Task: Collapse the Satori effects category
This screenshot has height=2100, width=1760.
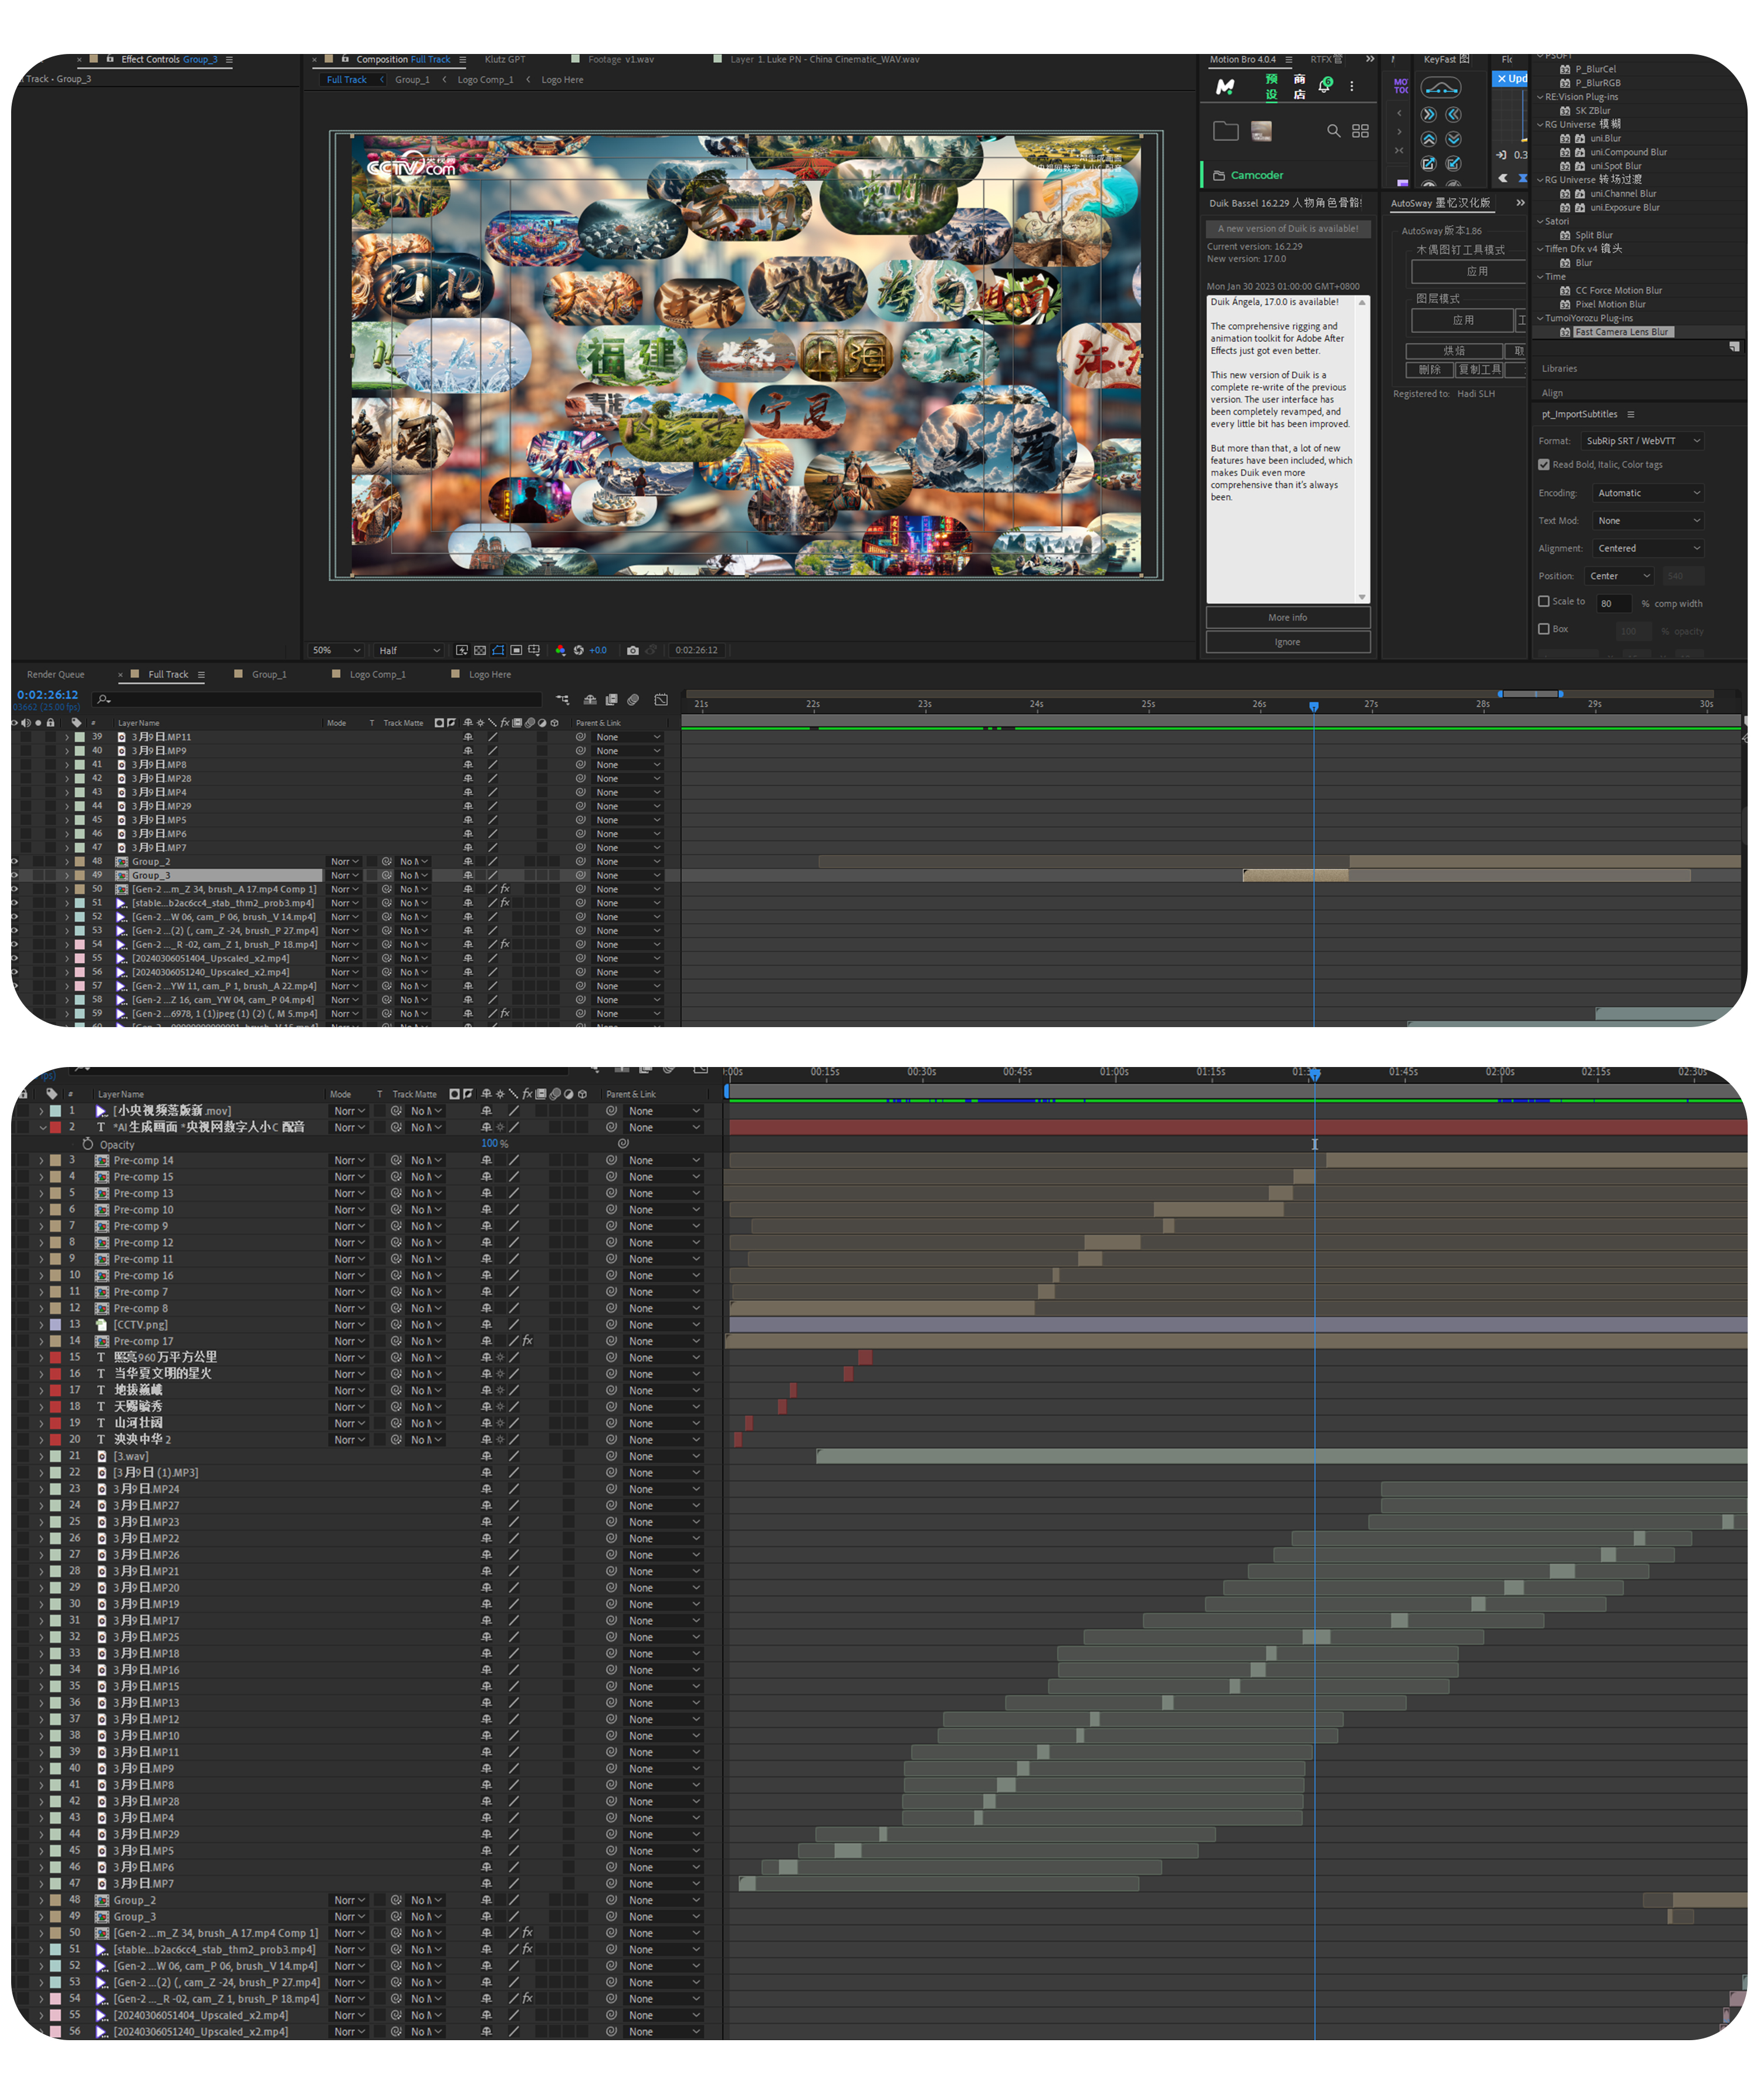Action: pyautogui.click(x=1540, y=222)
